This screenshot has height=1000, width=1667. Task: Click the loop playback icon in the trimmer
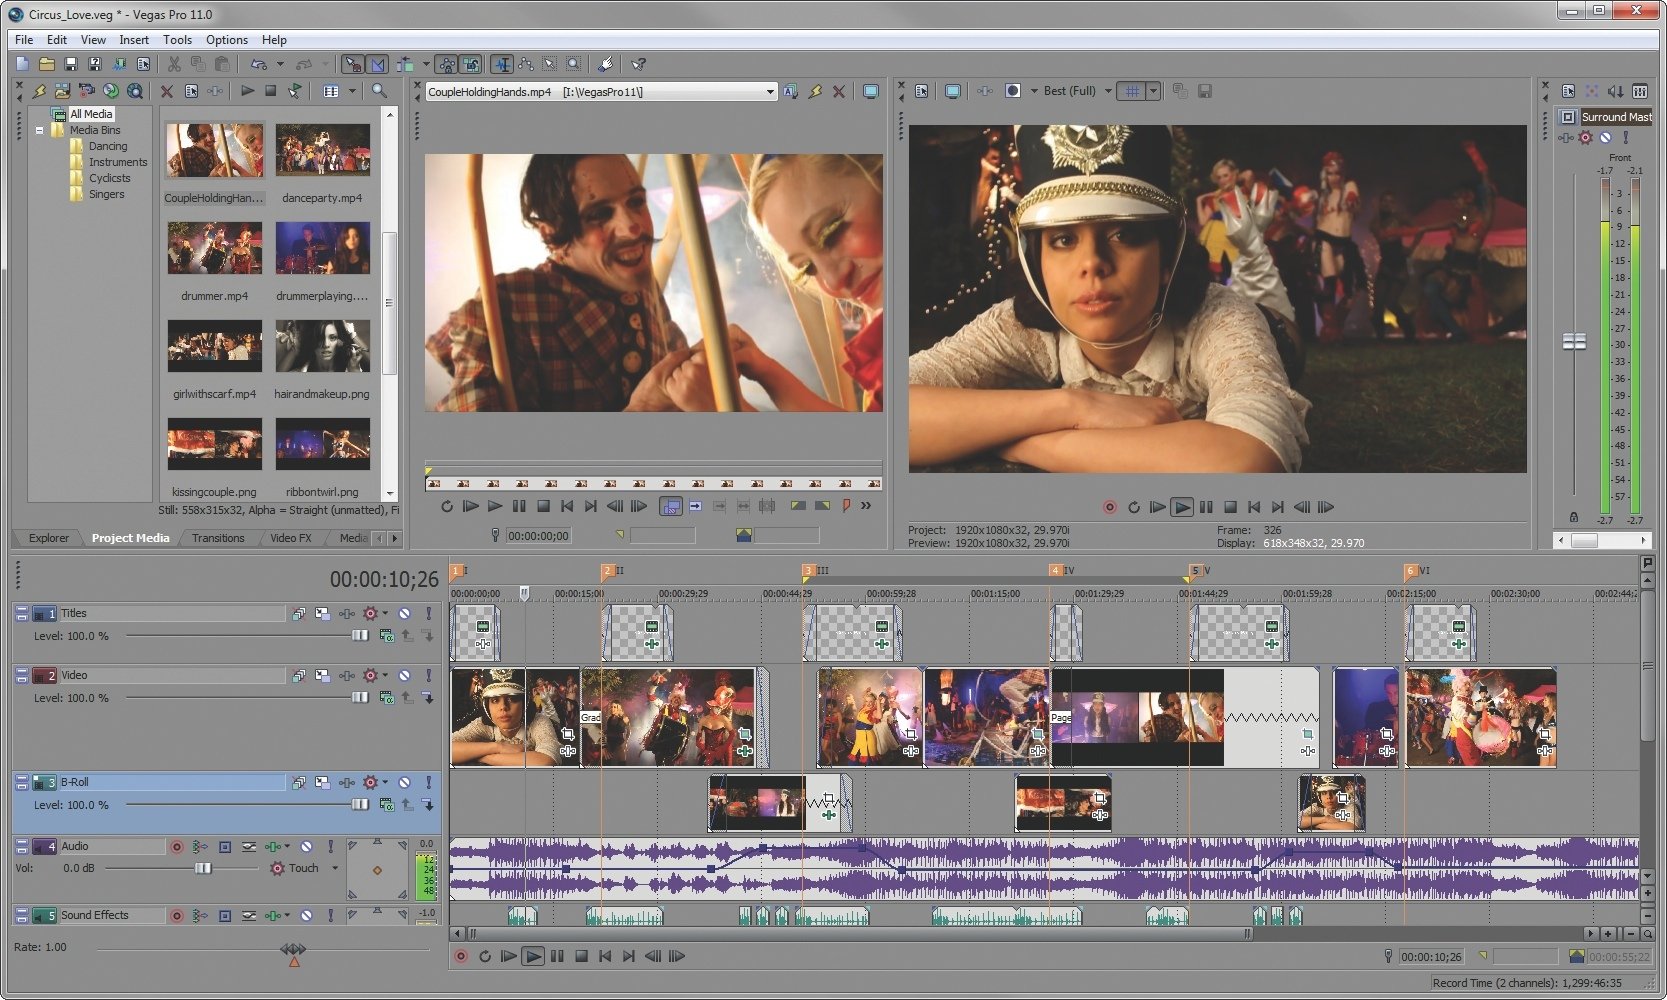coord(447,506)
